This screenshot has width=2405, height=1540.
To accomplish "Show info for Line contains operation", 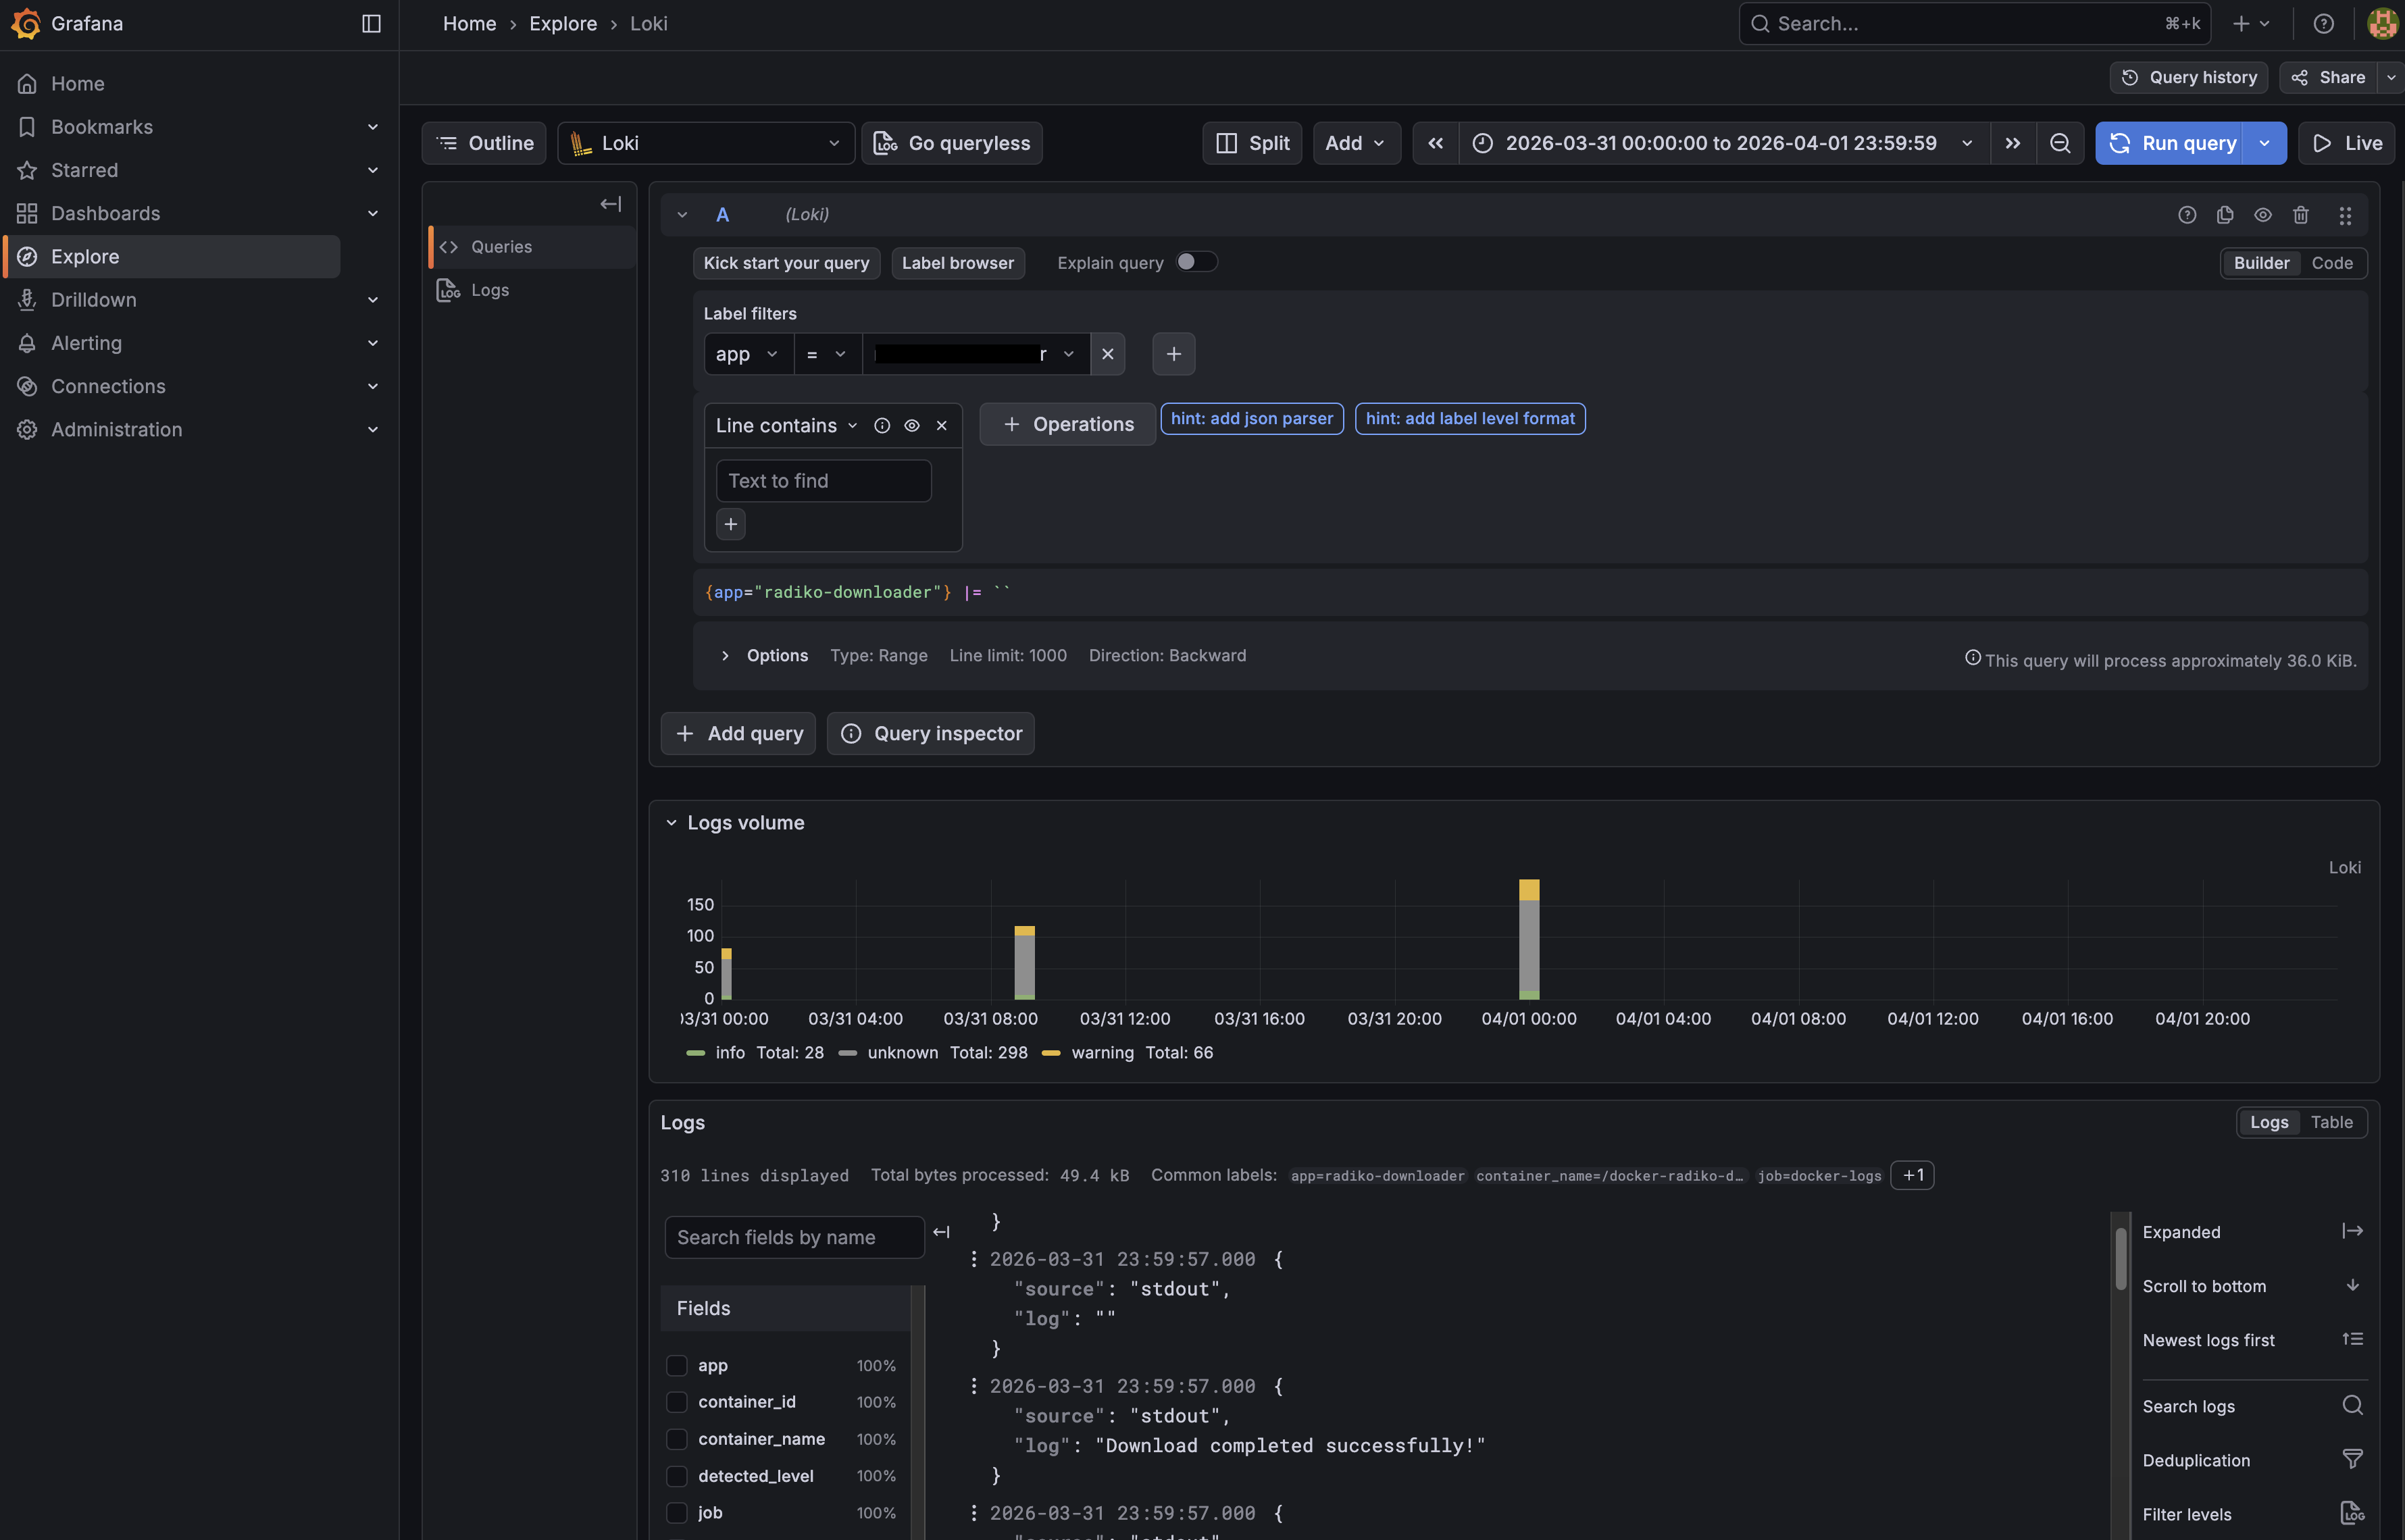I will [882, 426].
